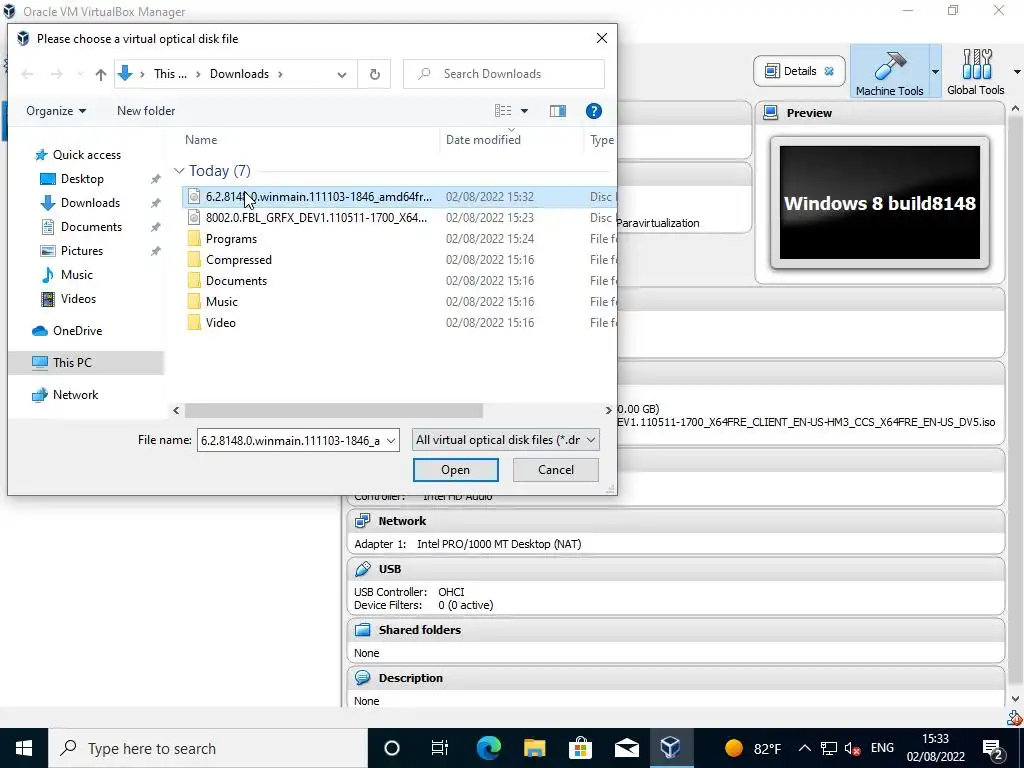Viewport: 1024px width, 768px height.
Task: Open the Windows Start menu
Action: 24,748
